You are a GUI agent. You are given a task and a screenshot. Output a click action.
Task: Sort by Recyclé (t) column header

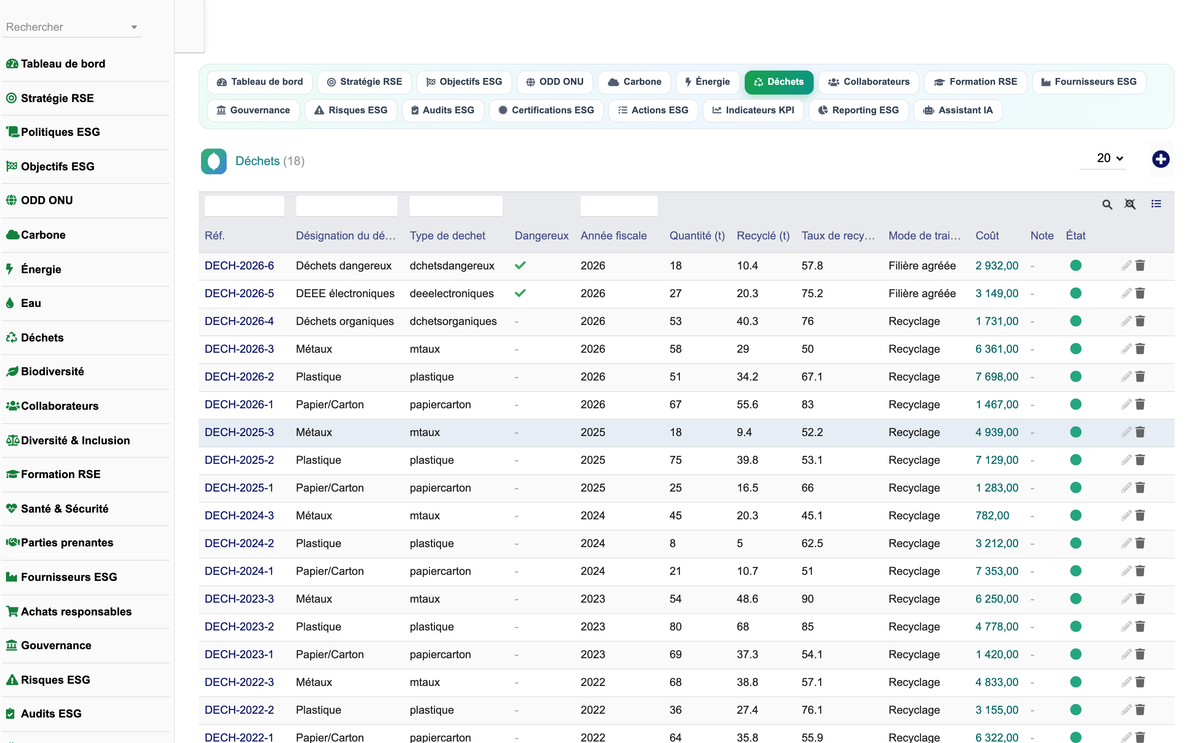pyautogui.click(x=763, y=236)
